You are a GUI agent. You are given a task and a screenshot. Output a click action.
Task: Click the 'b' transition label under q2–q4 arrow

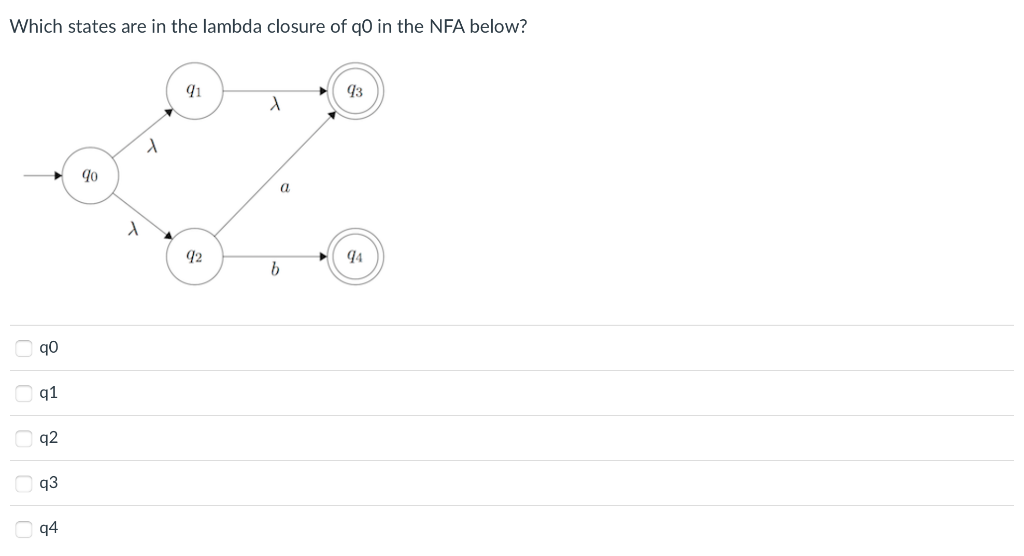click(x=275, y=269)
